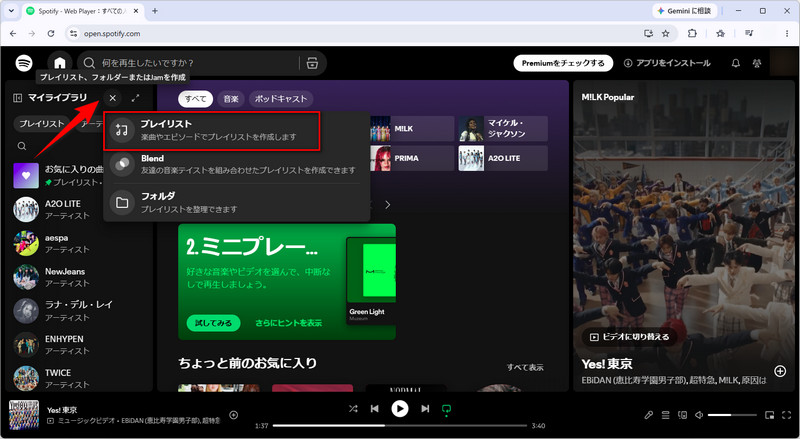Go to Spotify Home via house icon
This screenshot has height=439, width=800.
60,63
